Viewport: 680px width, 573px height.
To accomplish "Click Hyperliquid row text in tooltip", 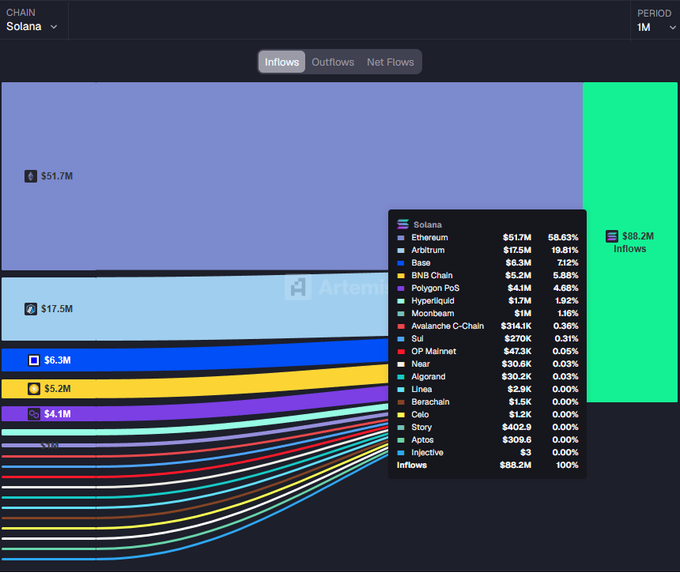I will pyautogui.click(x=433, y=301).
